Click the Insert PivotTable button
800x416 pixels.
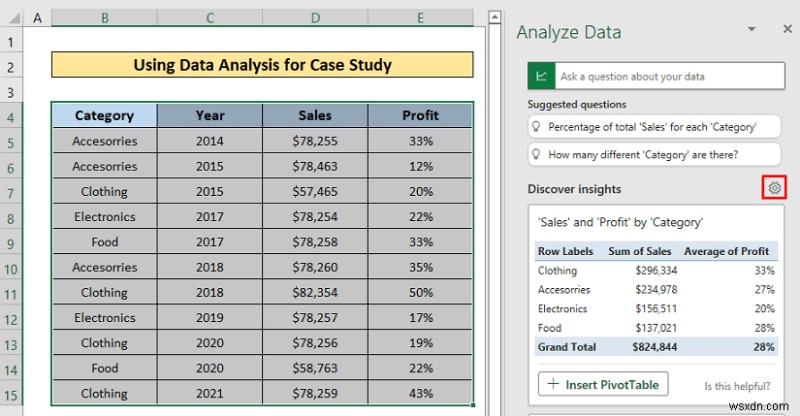602,384
